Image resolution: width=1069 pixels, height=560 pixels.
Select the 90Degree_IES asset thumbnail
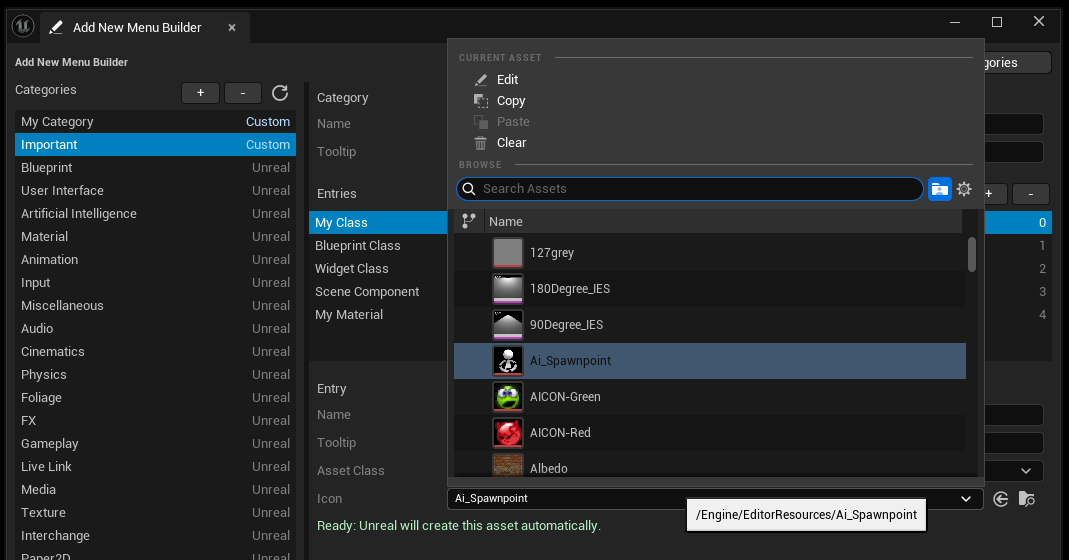(x=508, y=325)
